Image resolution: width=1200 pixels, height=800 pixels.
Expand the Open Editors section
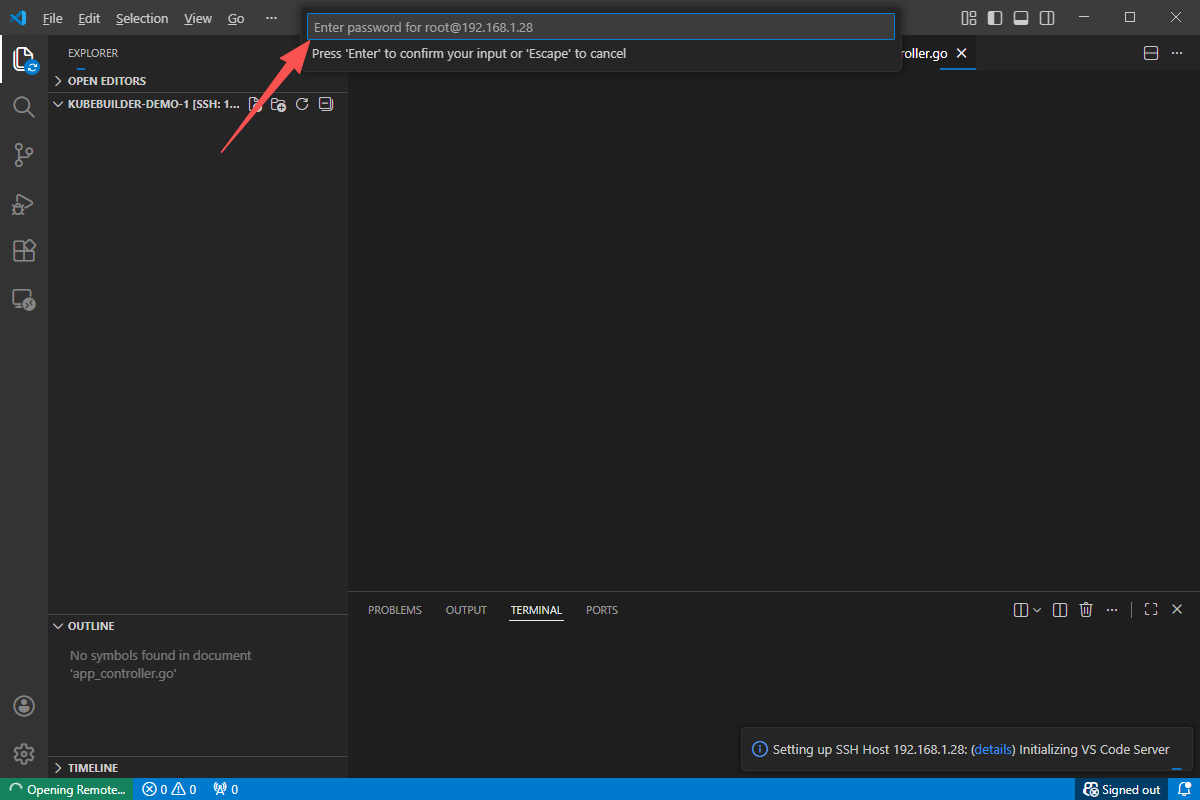pyautogui.click(x=106, y=81)
